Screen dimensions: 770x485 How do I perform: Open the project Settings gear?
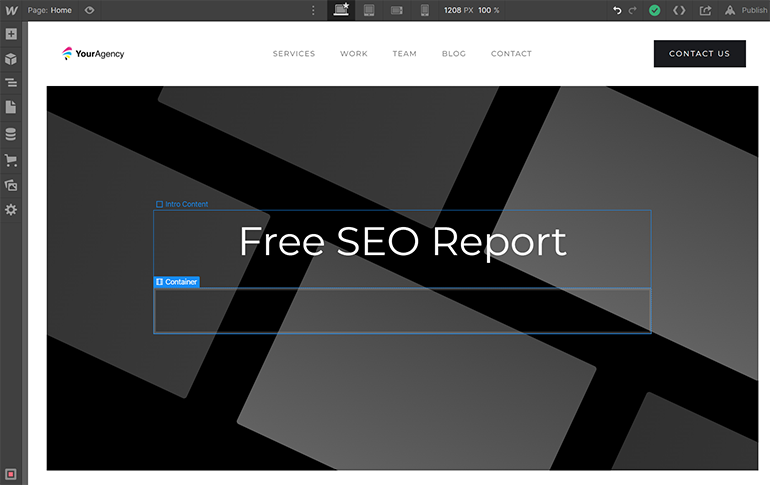(x=11, y=210)
